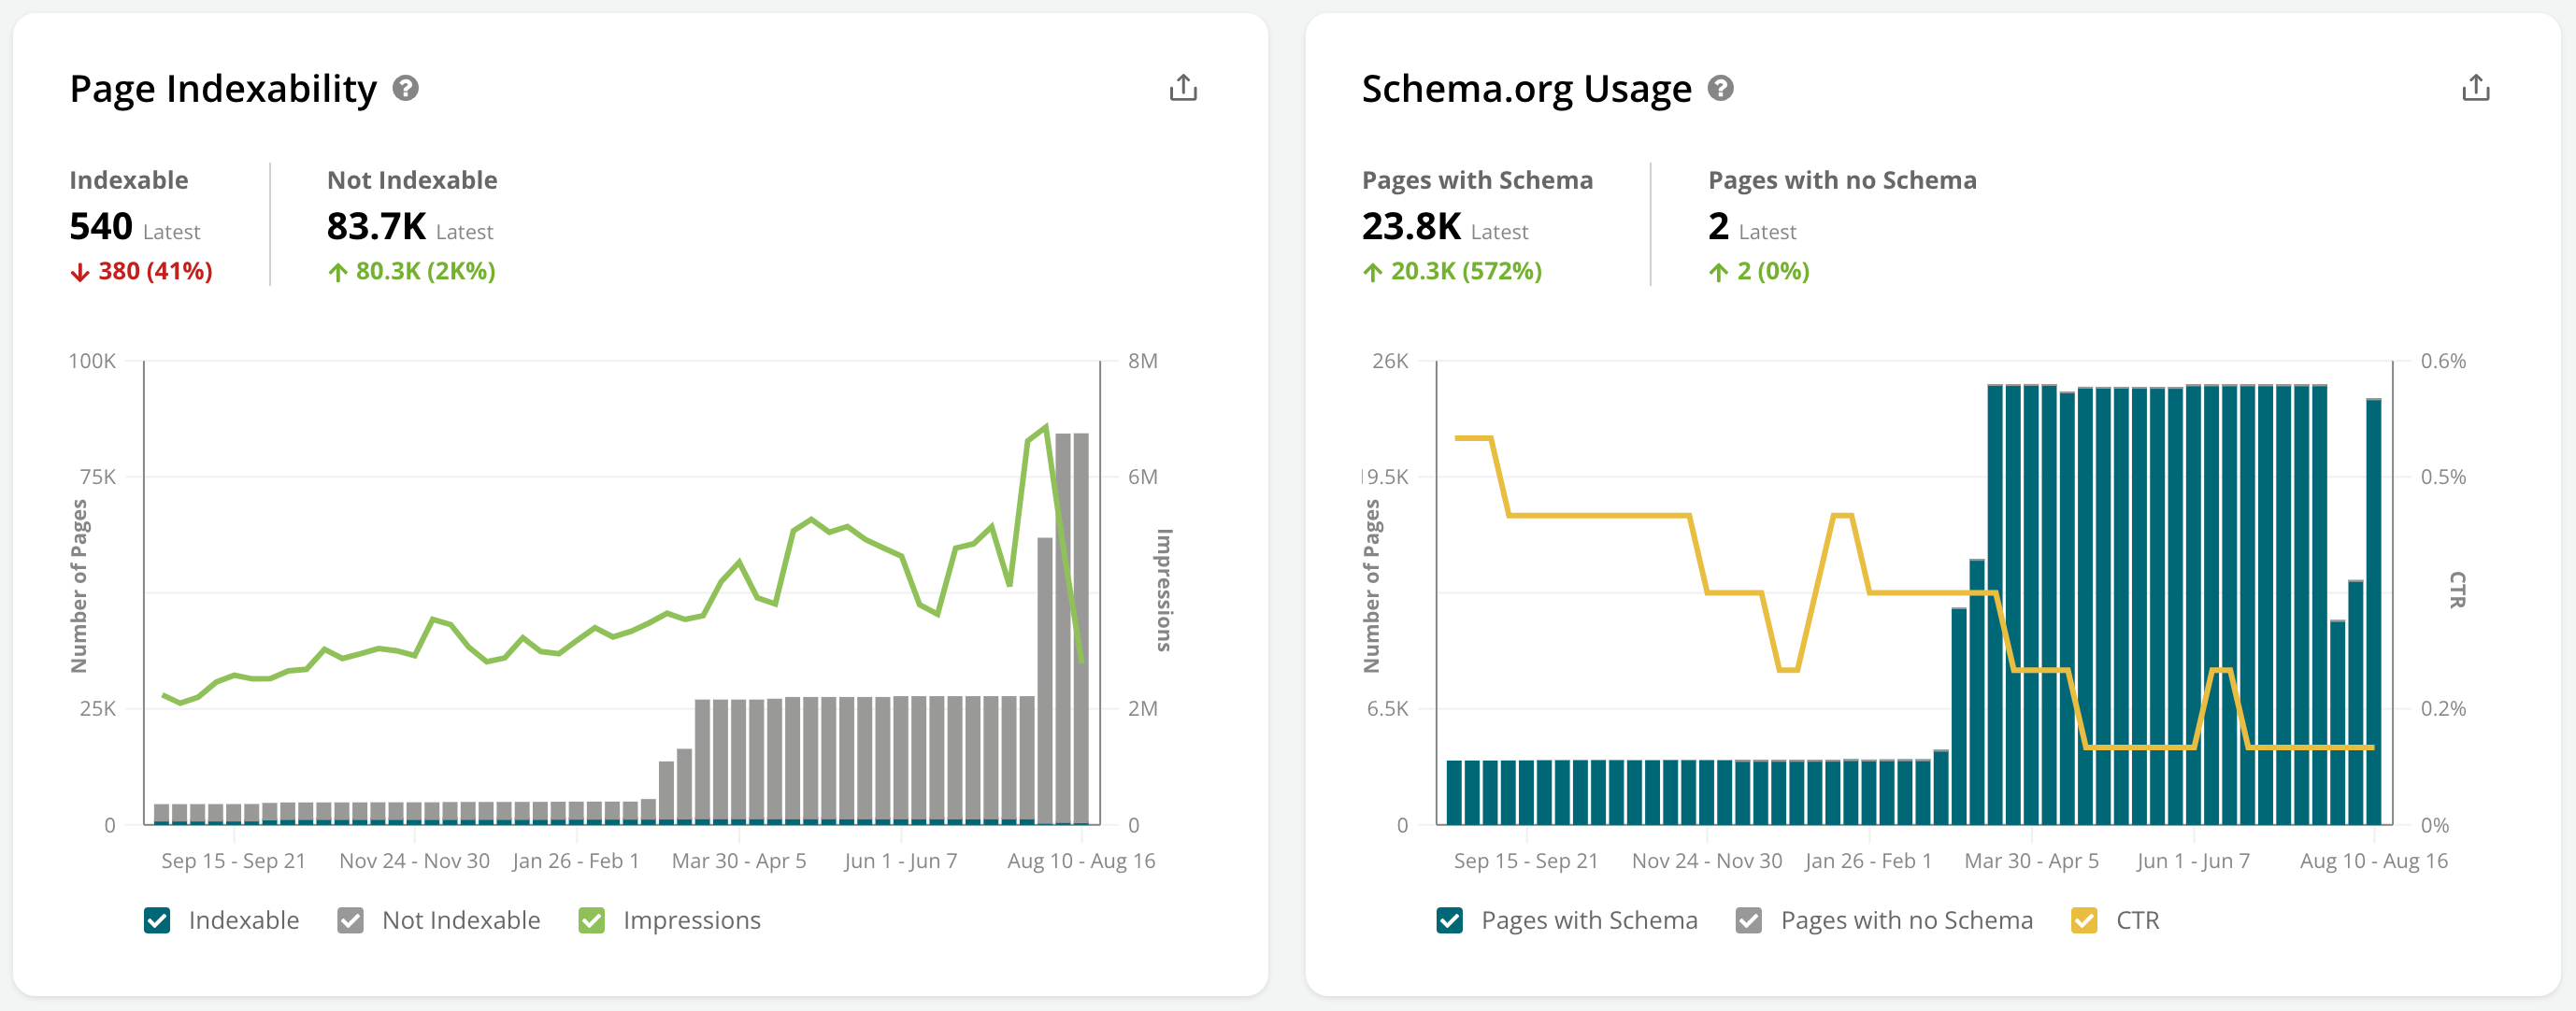Click the tallest Not Indexable bar, final week

click(x=1081, y=628)
